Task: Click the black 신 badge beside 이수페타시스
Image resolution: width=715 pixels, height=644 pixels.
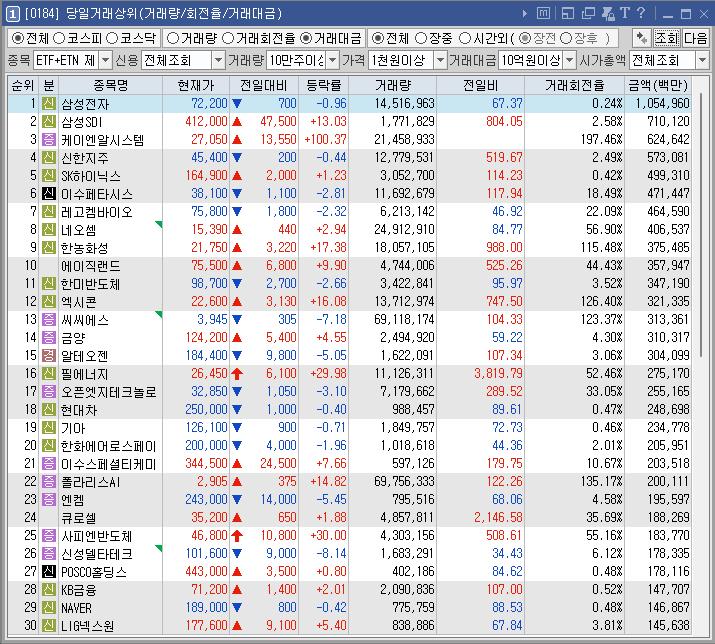Action: [49, 193]
